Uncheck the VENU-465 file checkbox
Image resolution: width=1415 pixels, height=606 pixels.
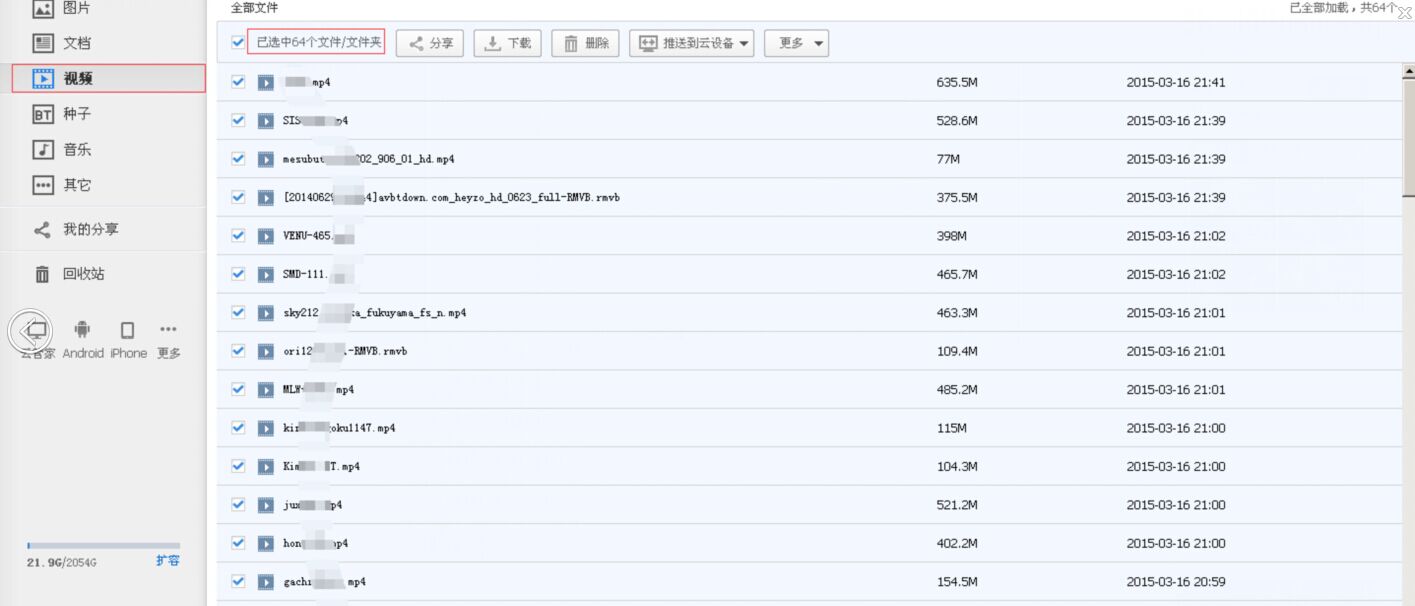(238, 236)
